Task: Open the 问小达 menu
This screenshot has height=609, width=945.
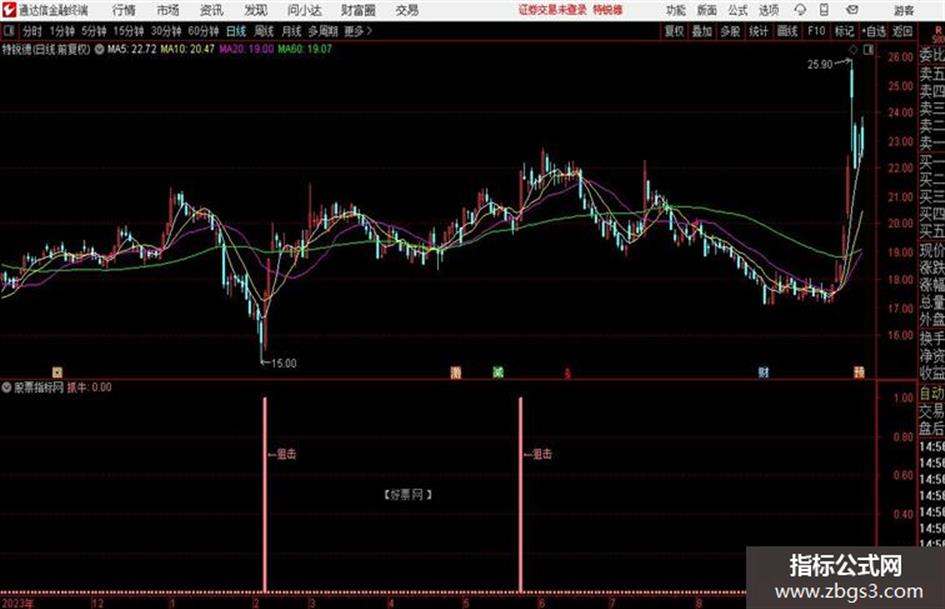Action: [304, 10]
